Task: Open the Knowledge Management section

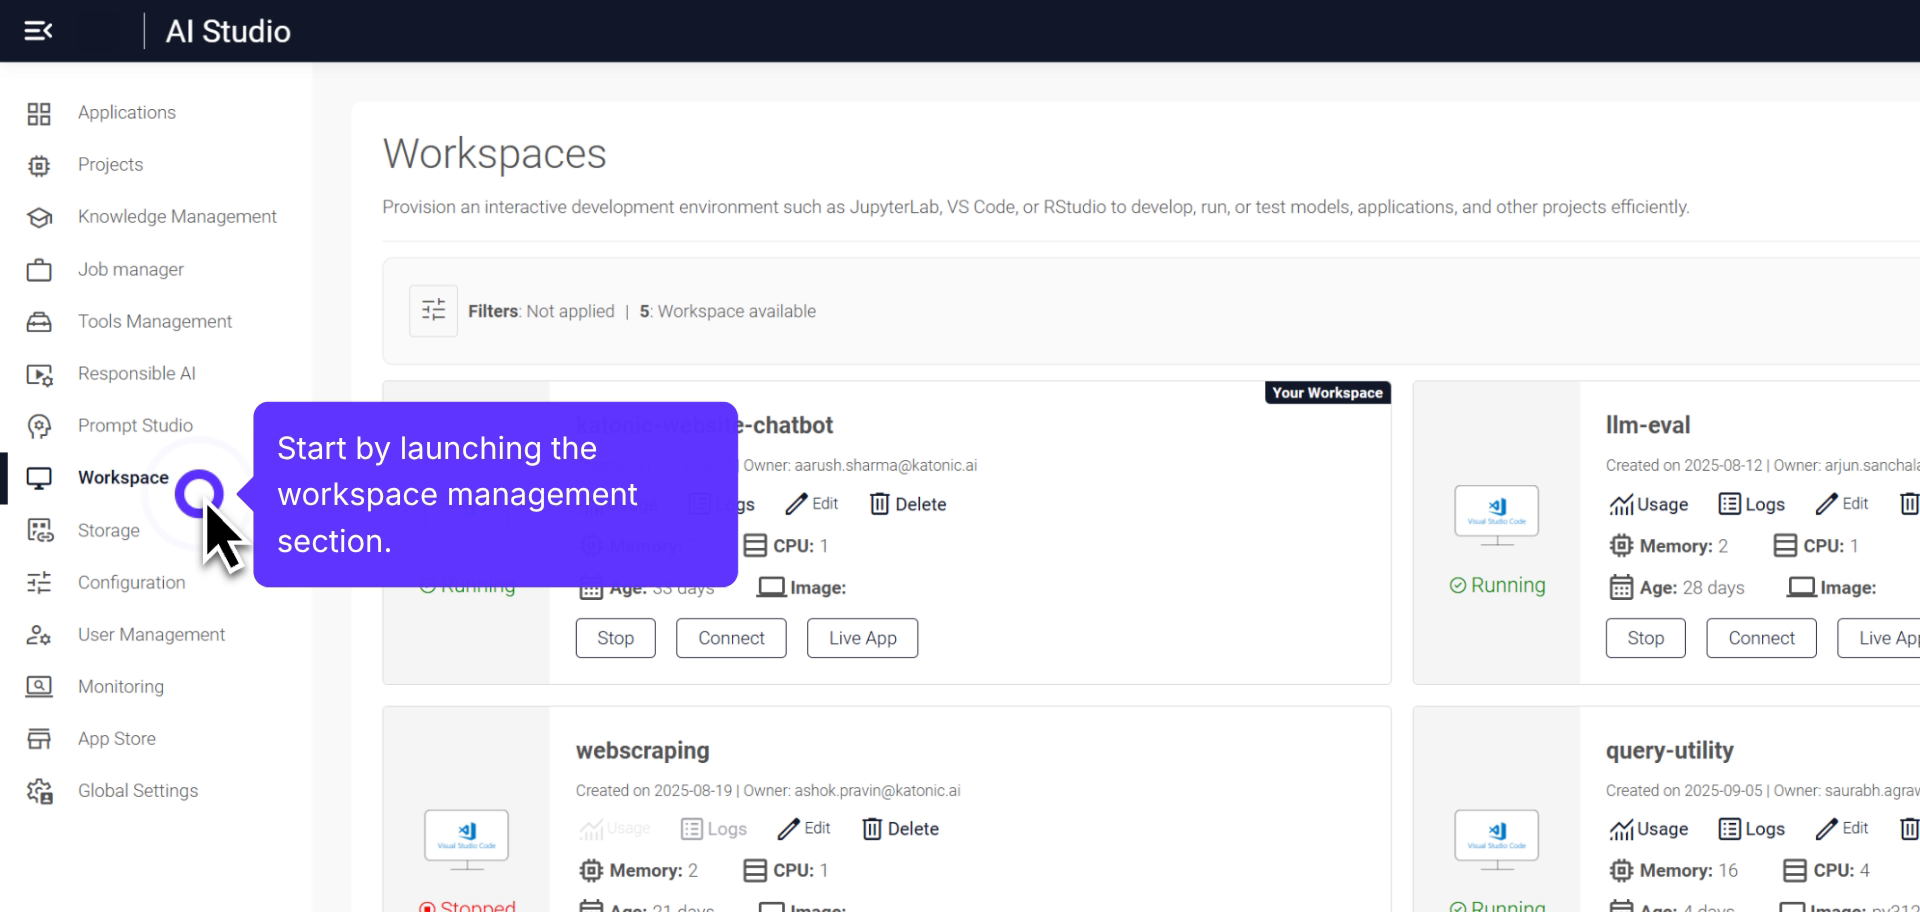Action: point(177,216)
